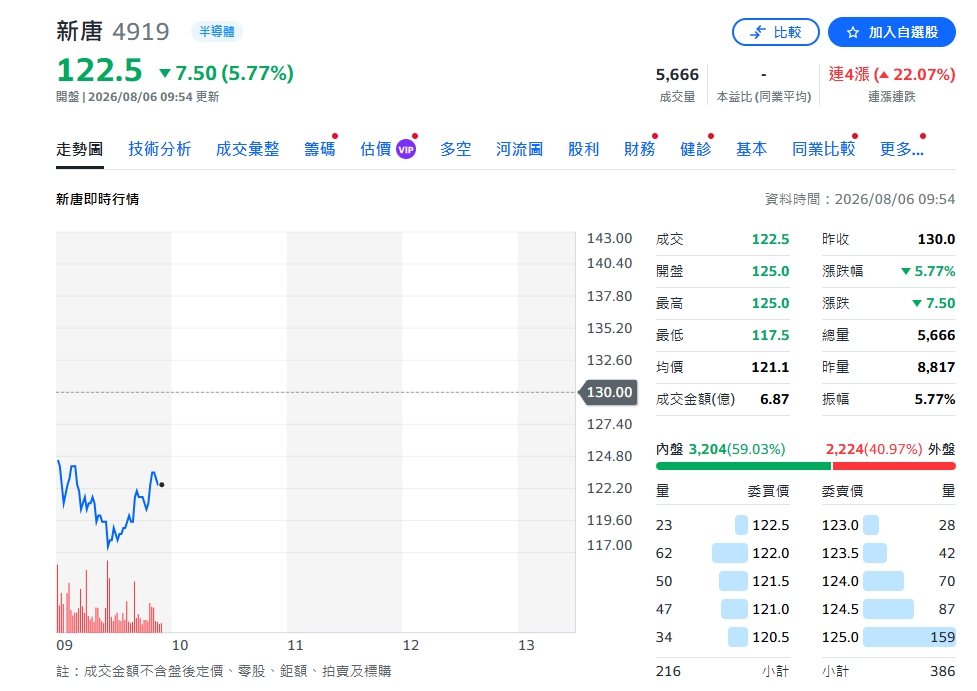Image resolution: width=977 pixels, height=691 pixels.
Task: Click bid price 122.0 row
Action: coord(723,553)
